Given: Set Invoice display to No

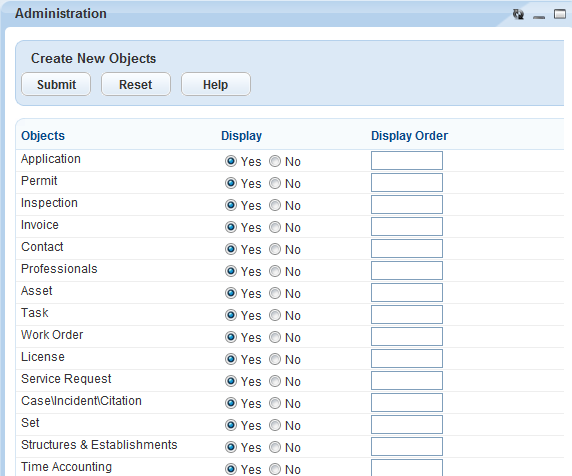Looking at the screenshot, I should click(x=275, y=227).
